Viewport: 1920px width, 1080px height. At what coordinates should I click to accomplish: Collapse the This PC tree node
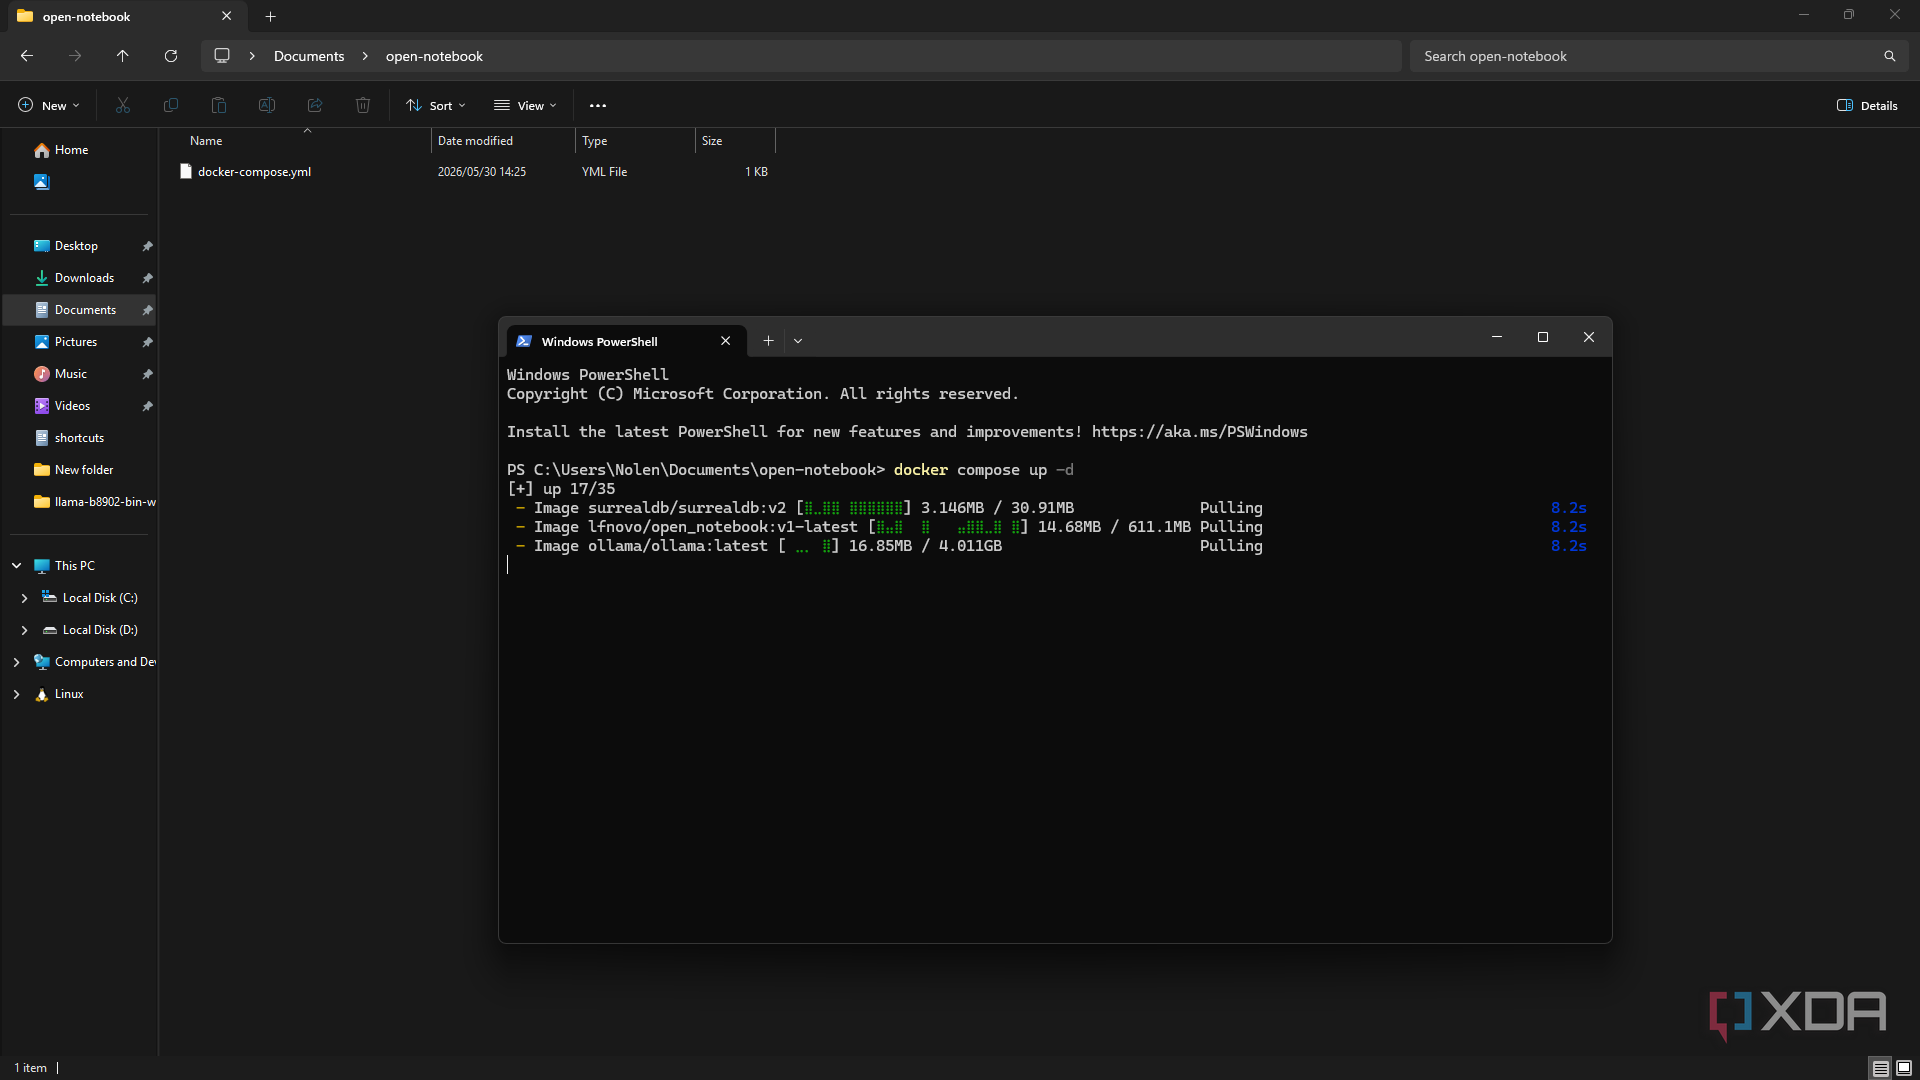click(17, 566)
